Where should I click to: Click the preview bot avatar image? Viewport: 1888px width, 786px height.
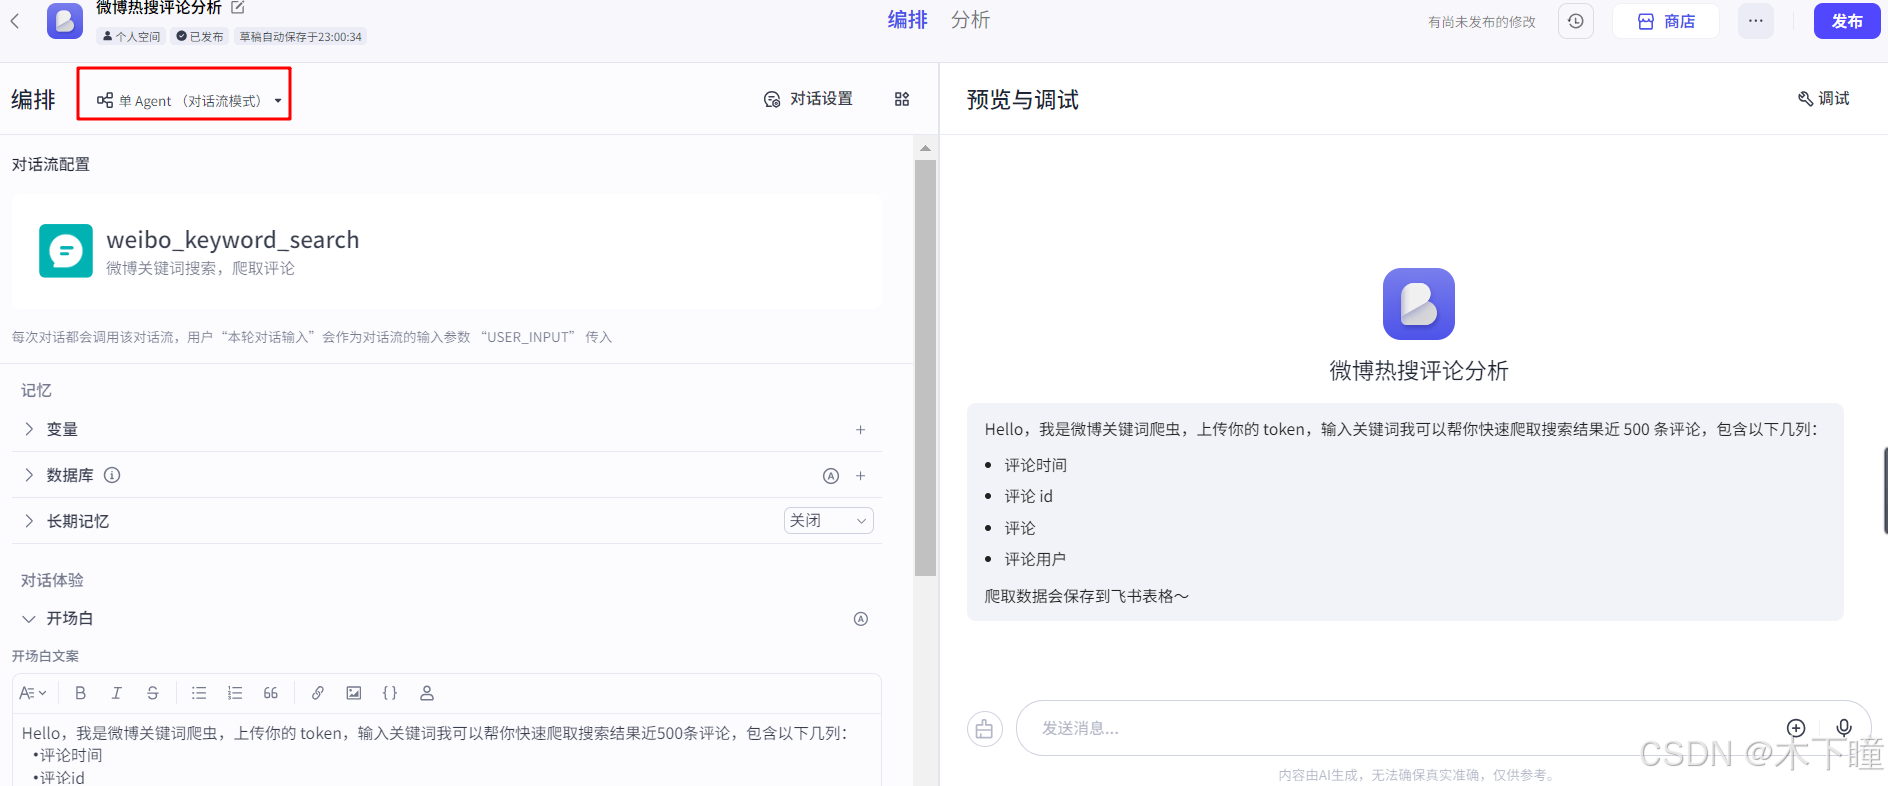pyautogui.click(x=1419, y=304)
